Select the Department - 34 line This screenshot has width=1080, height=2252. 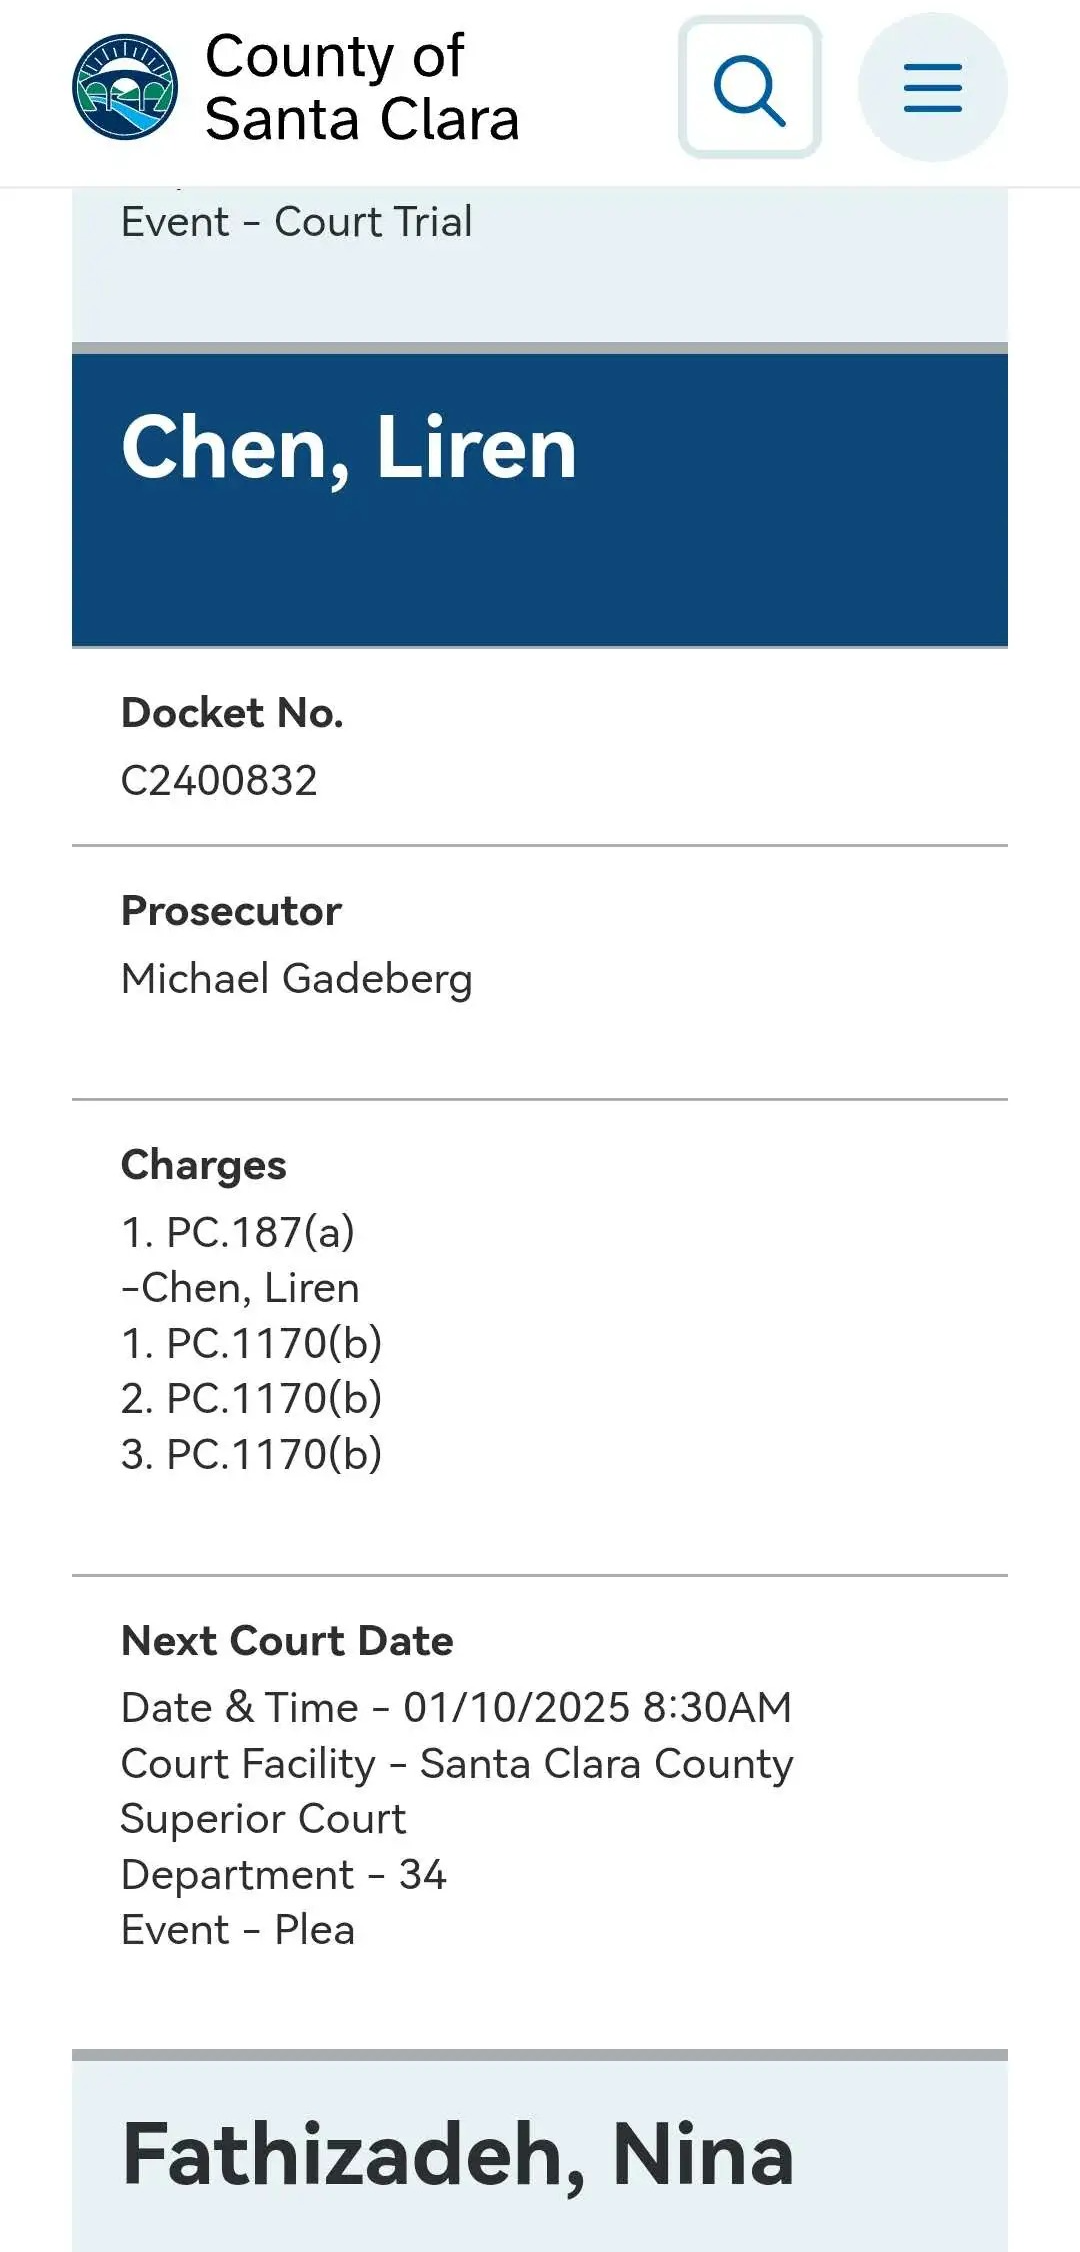coord(284,1874)
